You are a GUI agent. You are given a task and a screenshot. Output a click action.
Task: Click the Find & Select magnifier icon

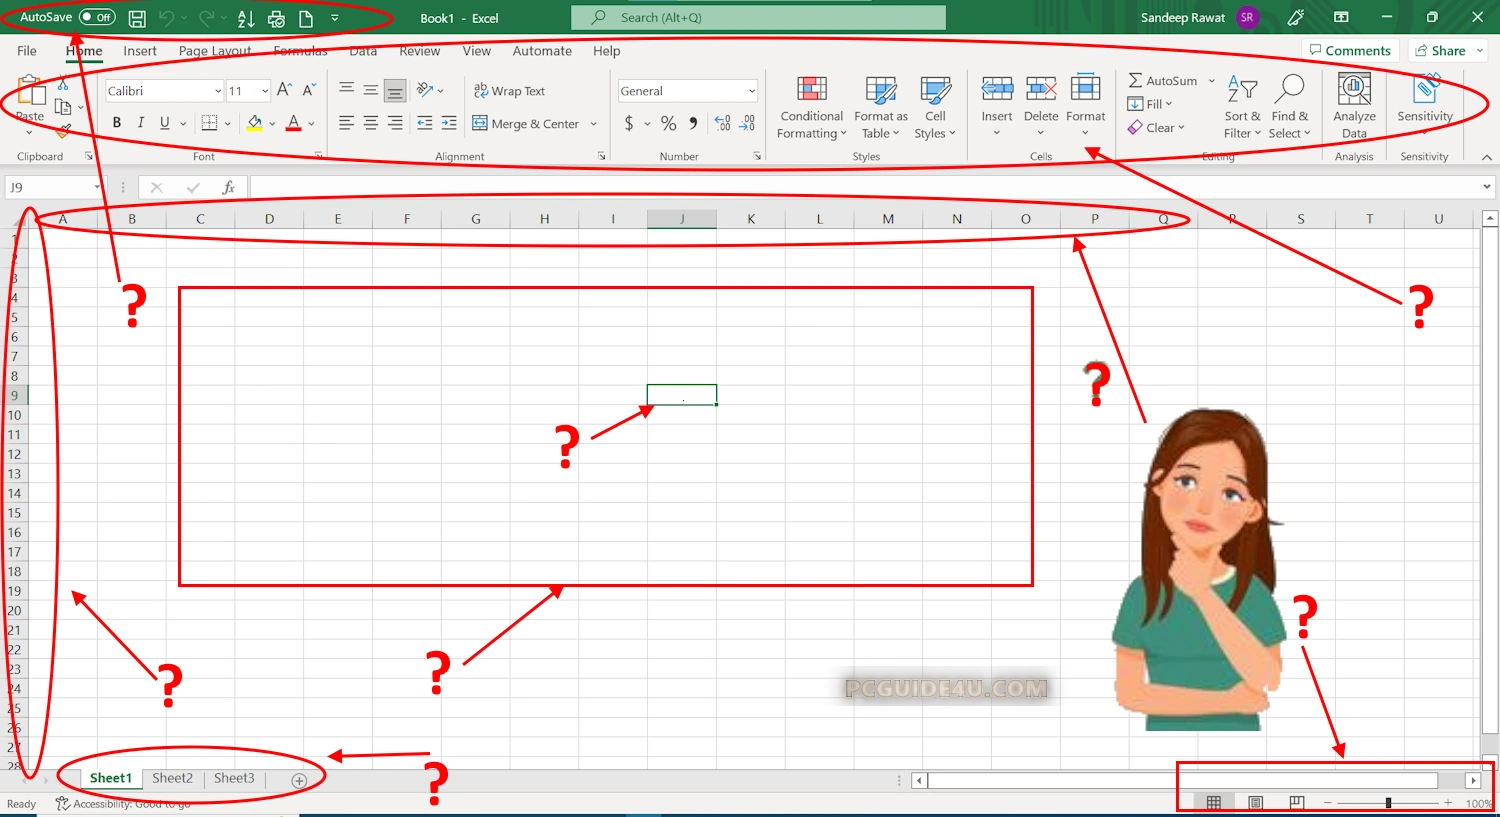(1289, 90)
